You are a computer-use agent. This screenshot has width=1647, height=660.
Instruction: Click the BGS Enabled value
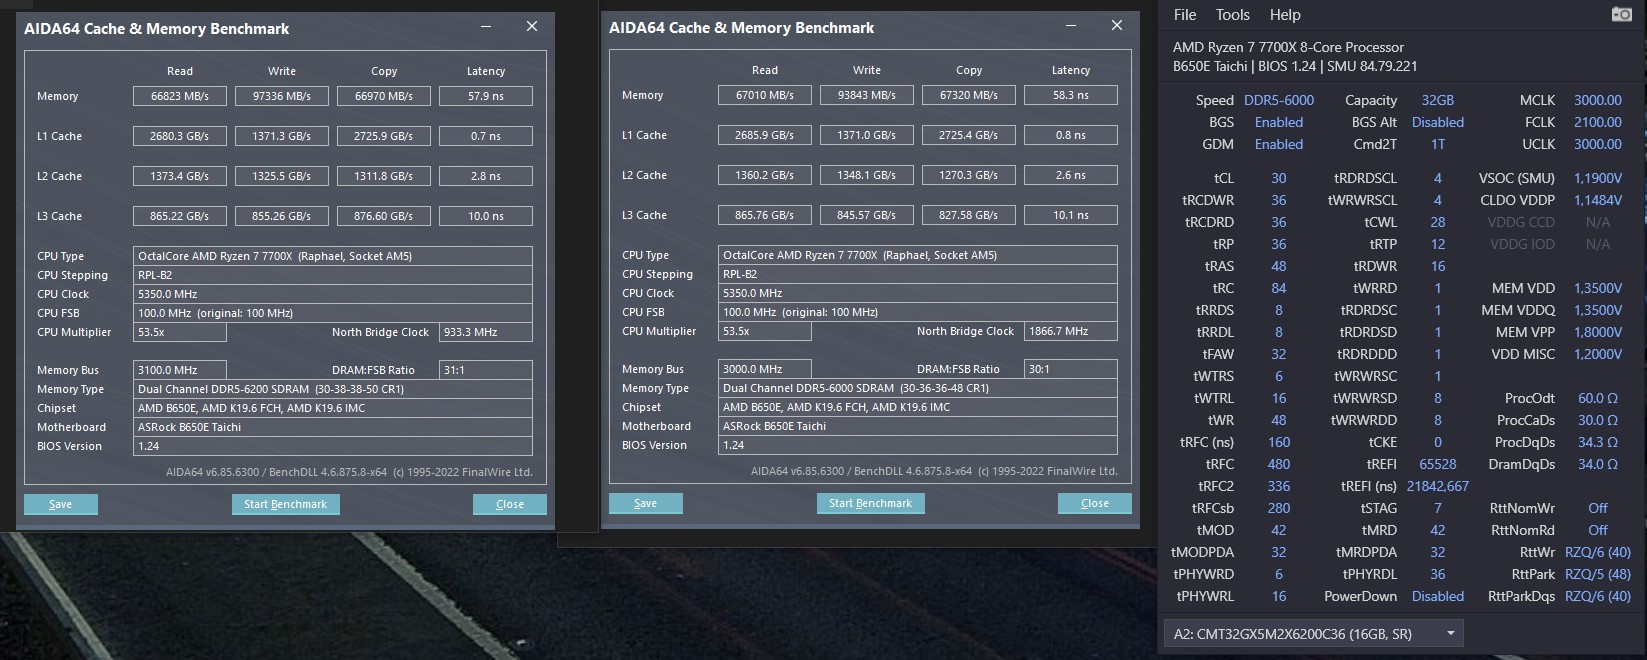1279,122
